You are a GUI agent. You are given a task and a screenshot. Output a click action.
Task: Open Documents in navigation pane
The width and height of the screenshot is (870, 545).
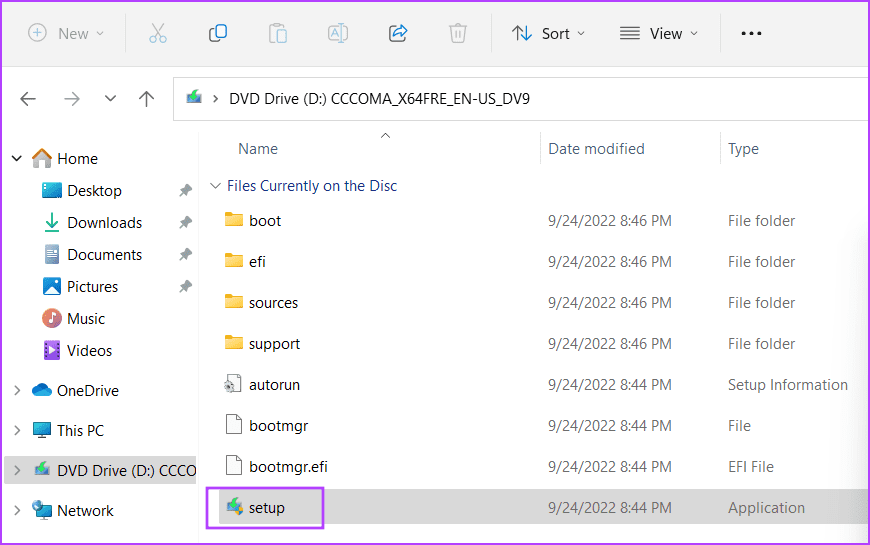(x=93, y=255)
